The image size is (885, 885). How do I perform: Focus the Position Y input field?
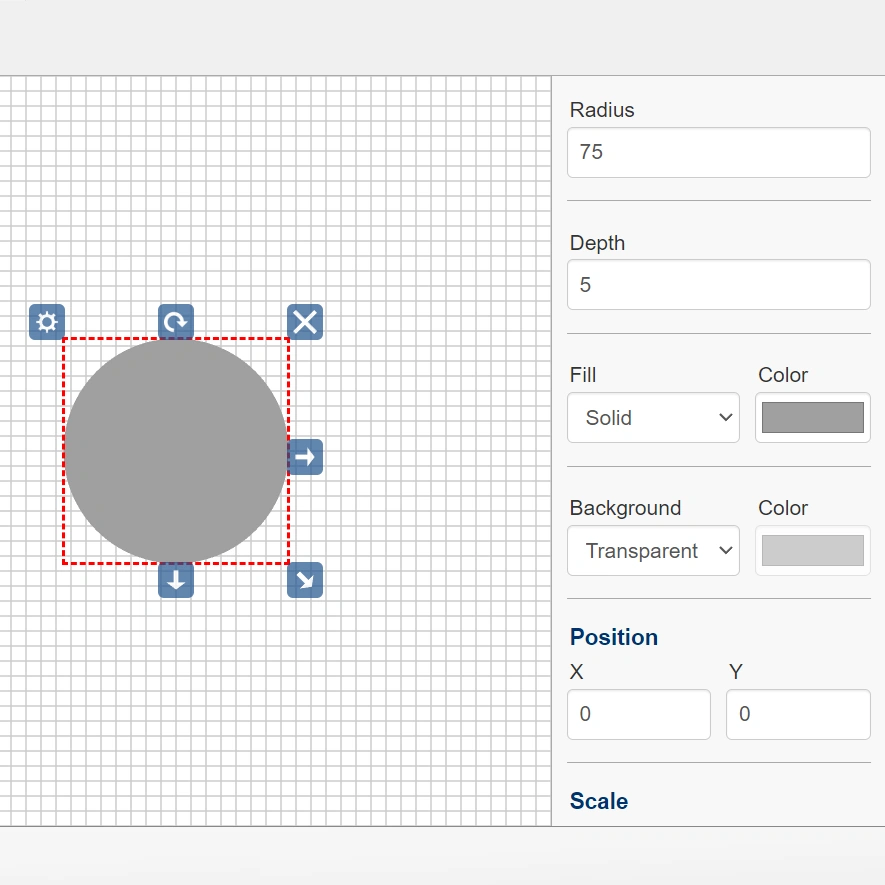click(x=797, y=714)
